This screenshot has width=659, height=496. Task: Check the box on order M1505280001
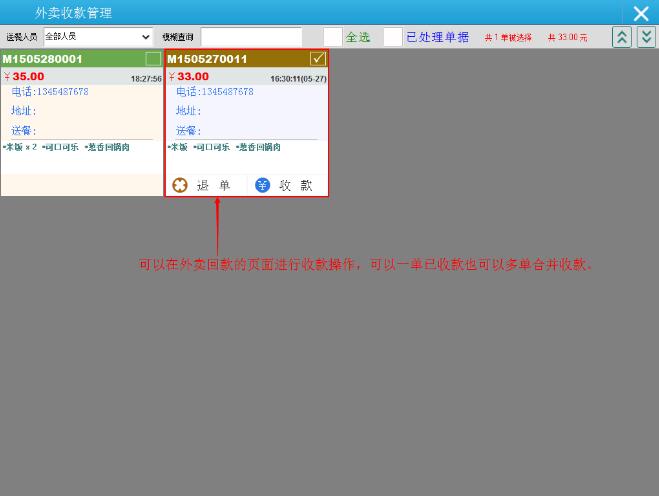click(x=152, y=59)
